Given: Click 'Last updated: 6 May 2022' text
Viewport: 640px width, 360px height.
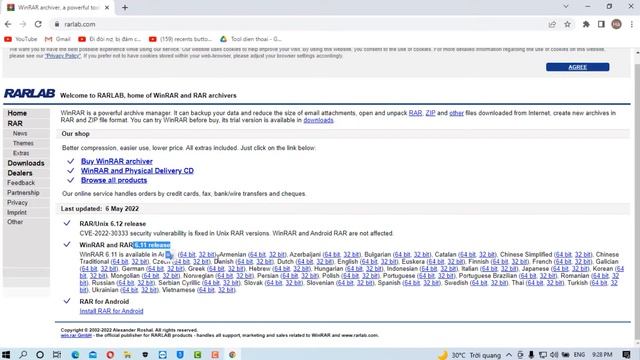Looking at the screenshot, I should click(100, 209).
